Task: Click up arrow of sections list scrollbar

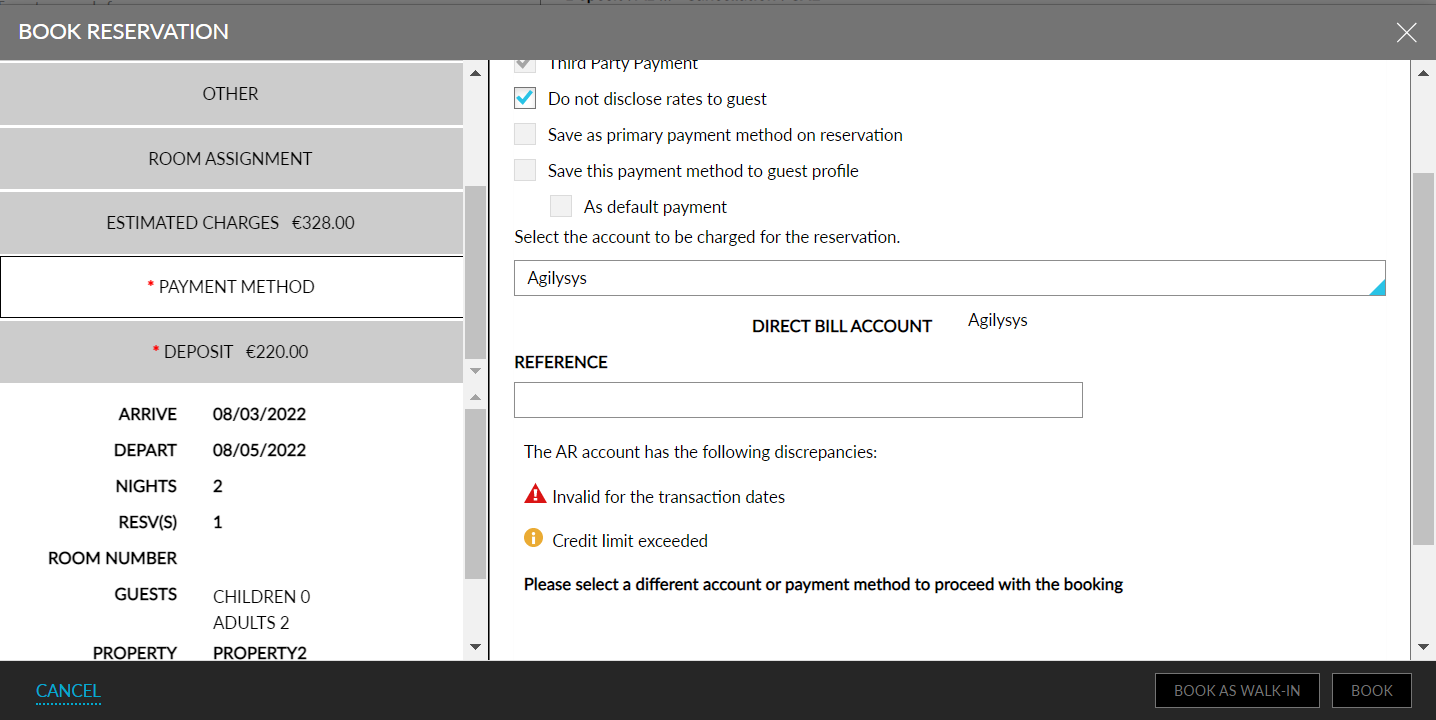Action: 476,73
